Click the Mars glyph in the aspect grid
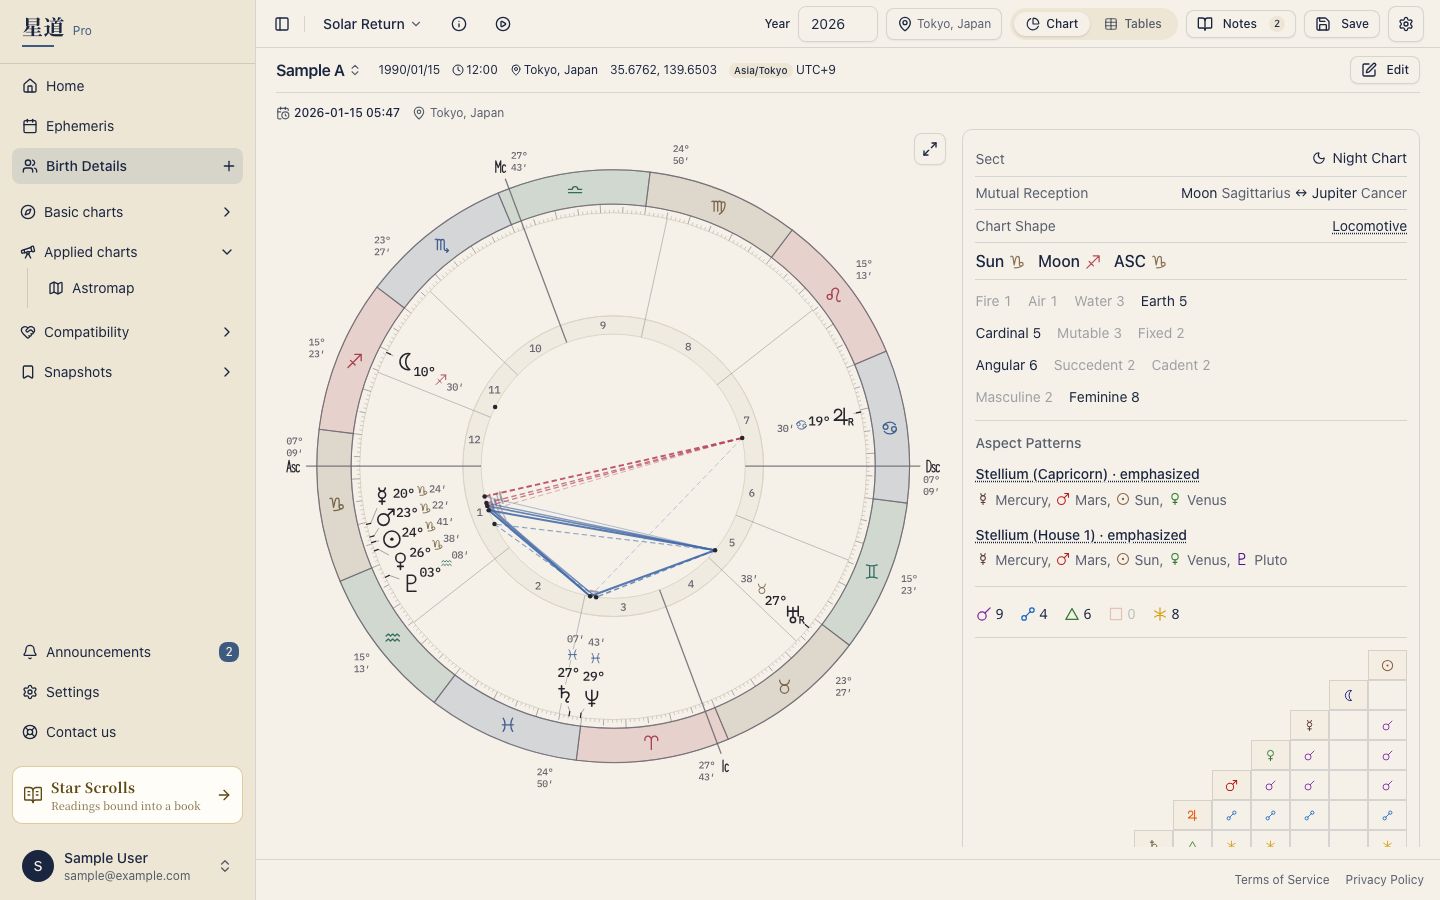1440x900 pixels. [x=1231, y=785]
